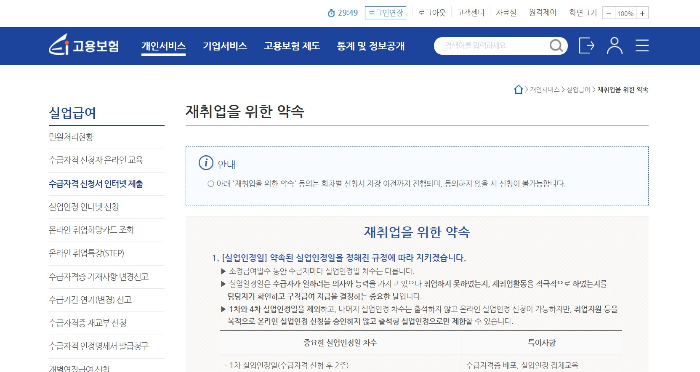Open 수급자격증 기재사항 변경신고
The height and width of the screenshot is (372, 700).
(x=99, y=277)
